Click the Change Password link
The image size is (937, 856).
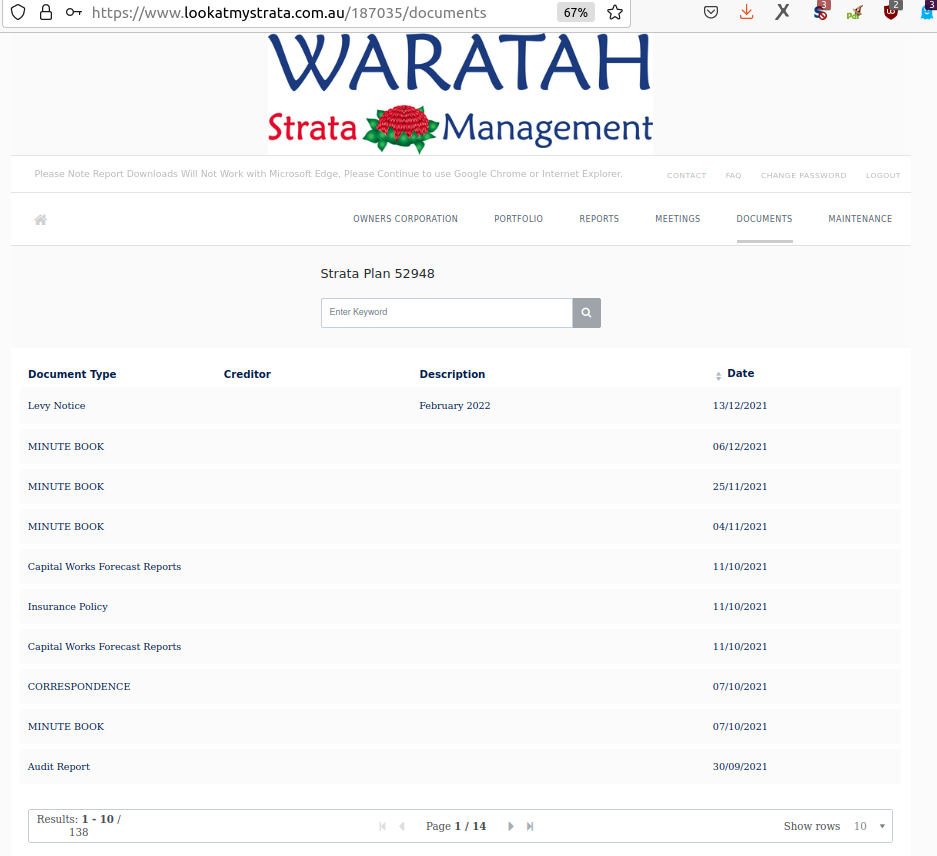coord(803,176)
